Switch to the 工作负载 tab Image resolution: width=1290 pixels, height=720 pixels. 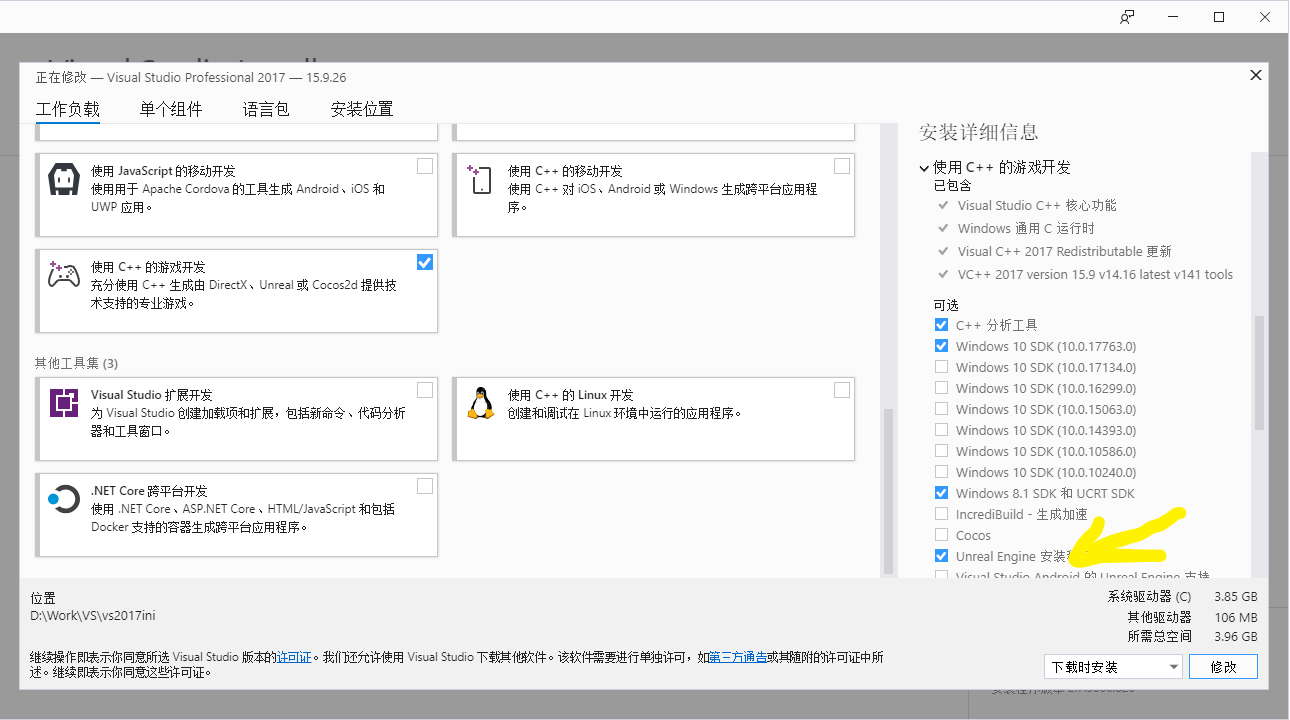[68, 109]
